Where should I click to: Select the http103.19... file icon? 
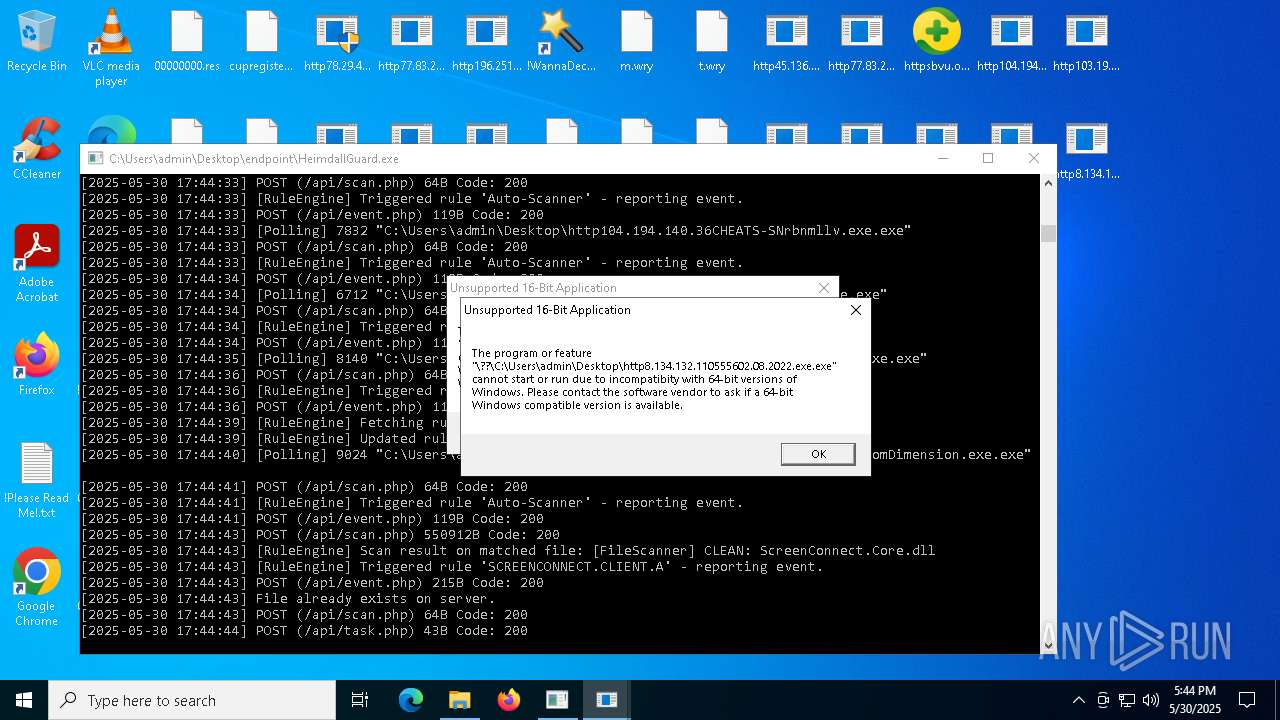pyautogui.click(x=1086, y=42)
